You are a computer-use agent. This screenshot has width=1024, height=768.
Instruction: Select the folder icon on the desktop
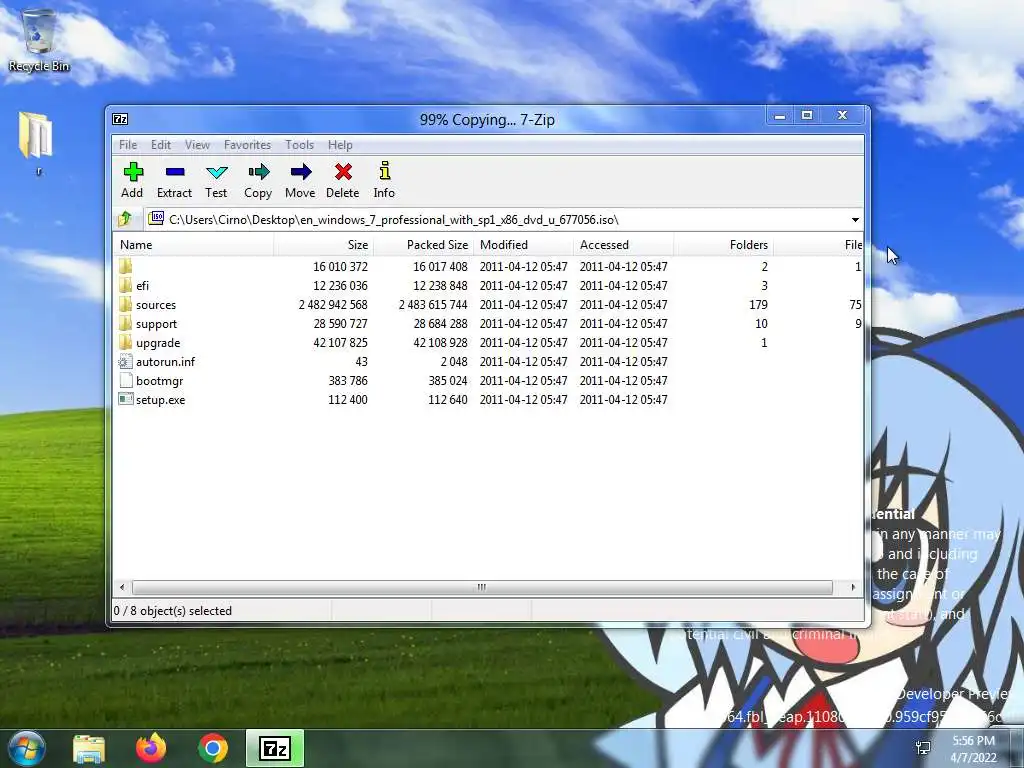pyautogui.click(x=36, y=136)
